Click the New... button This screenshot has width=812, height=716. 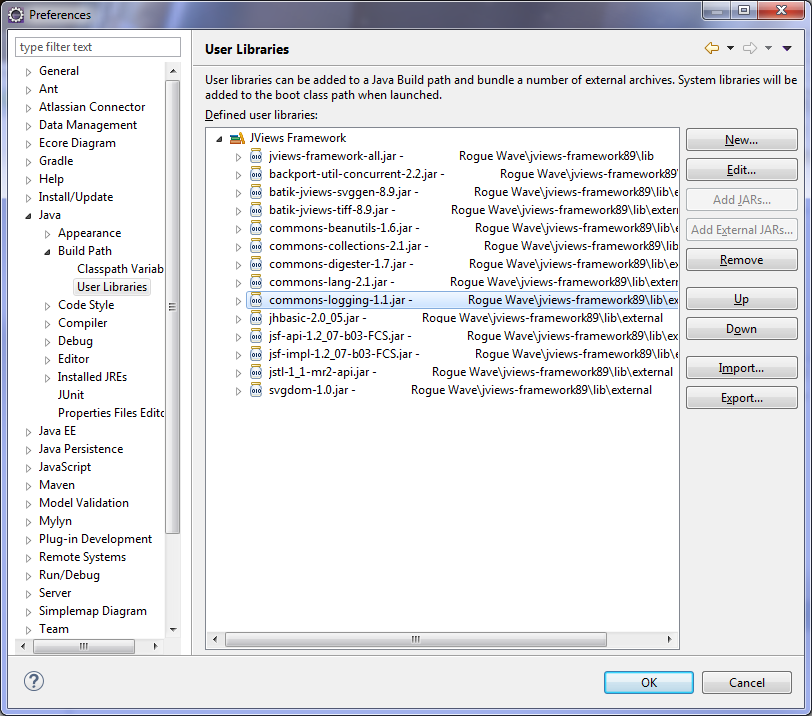click(x=741, y=140)
